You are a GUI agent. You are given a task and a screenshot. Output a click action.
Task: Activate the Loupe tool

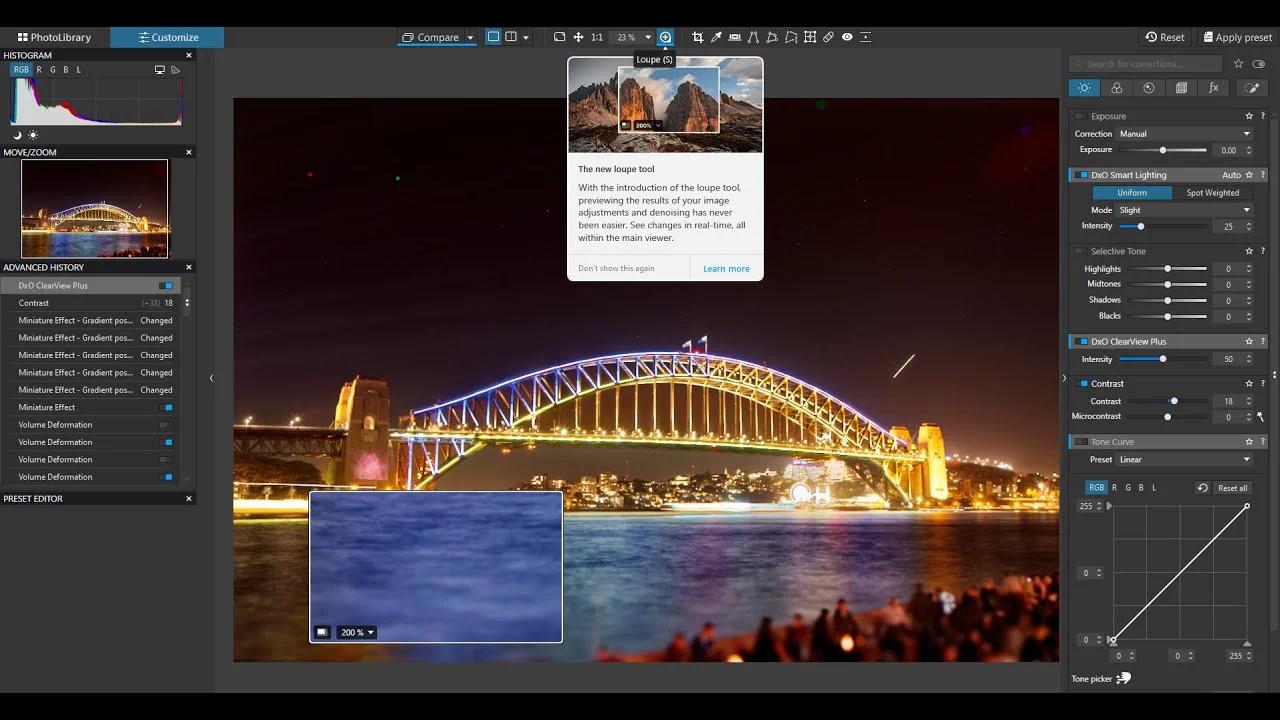665,37
